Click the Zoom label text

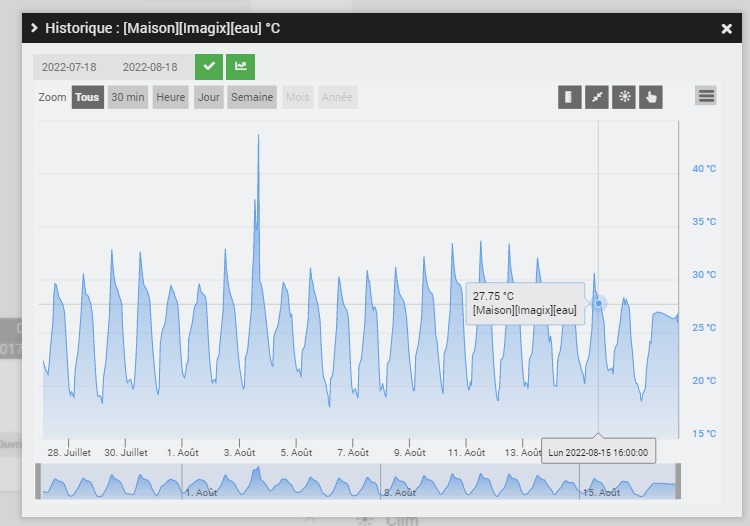52,97
